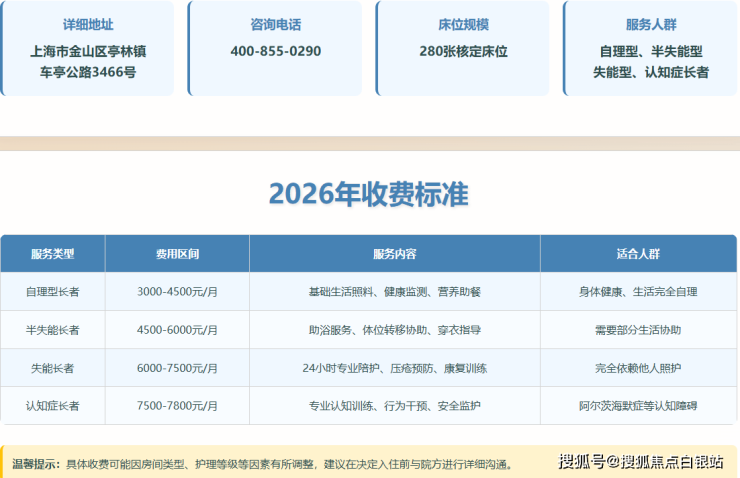
Task: Click the 失能长者 row label
Action: click(53, 368)
